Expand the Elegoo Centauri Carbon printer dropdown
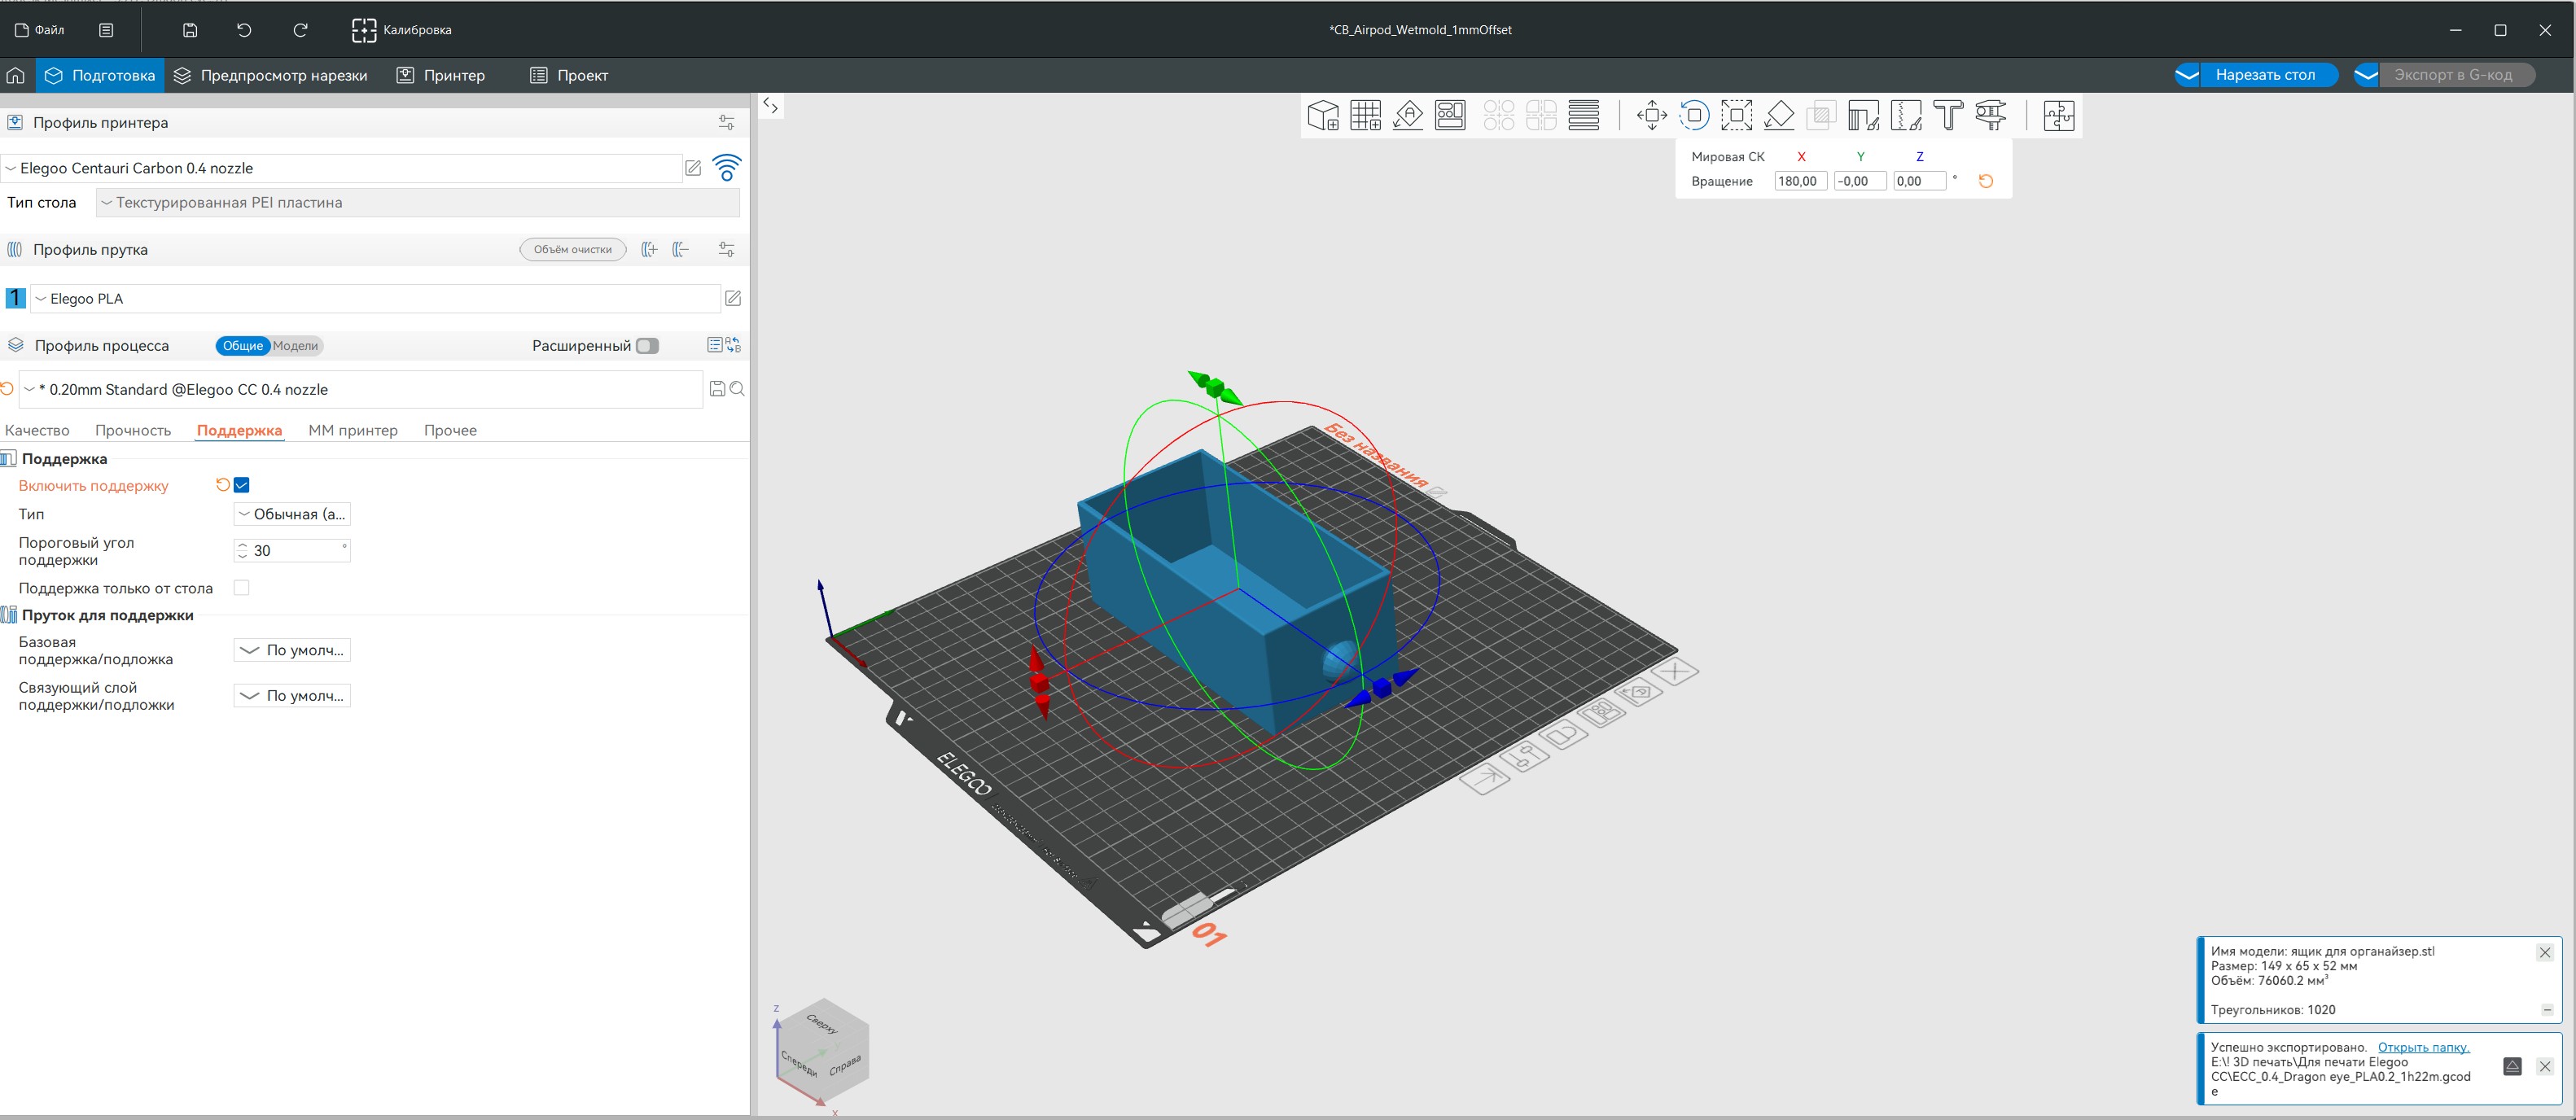 [340, 168]
